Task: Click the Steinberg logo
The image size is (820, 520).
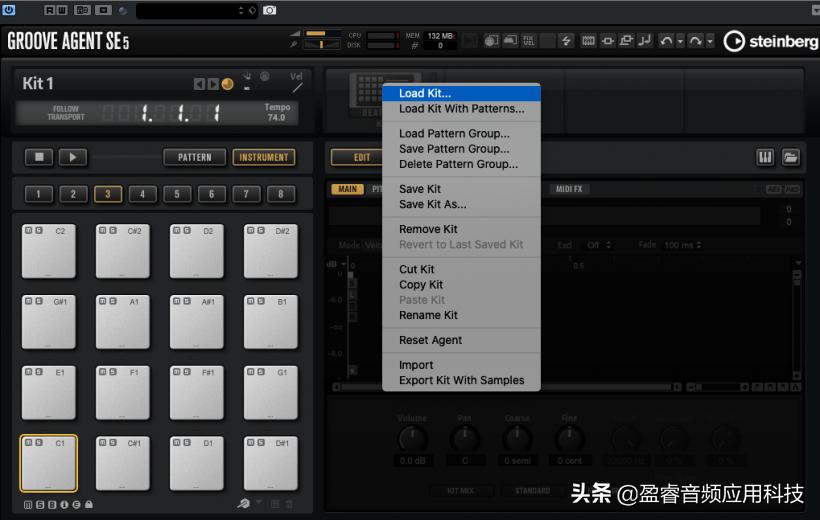Action: 770,41
